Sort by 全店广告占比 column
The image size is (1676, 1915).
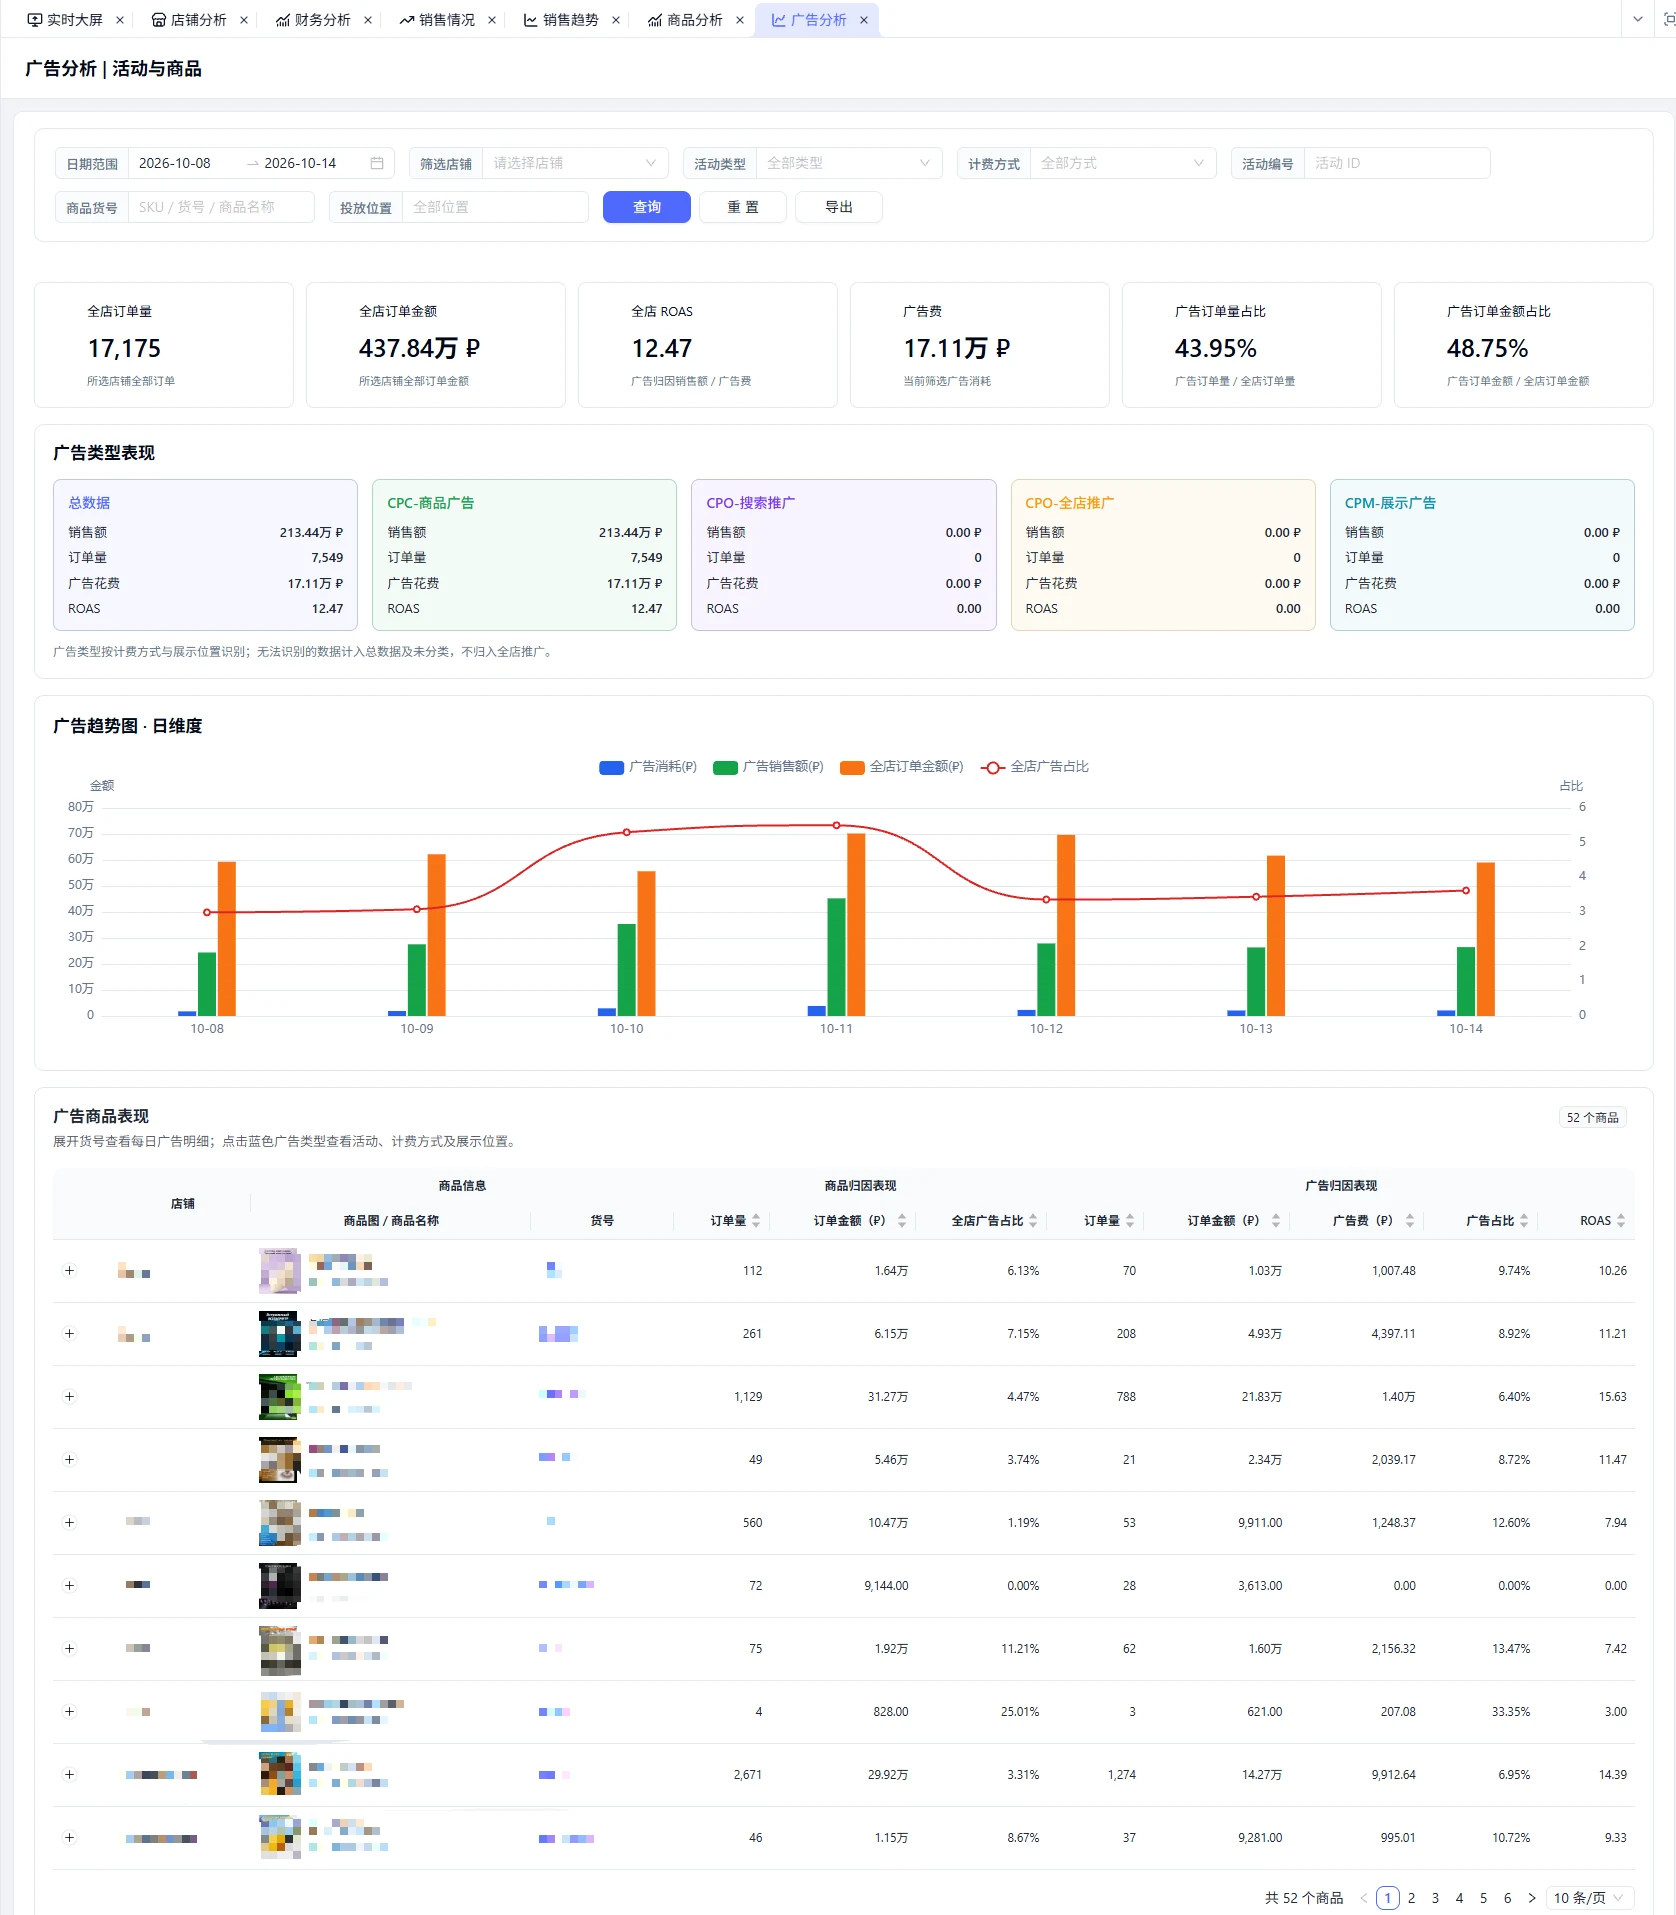[x=1033, y=1221]
